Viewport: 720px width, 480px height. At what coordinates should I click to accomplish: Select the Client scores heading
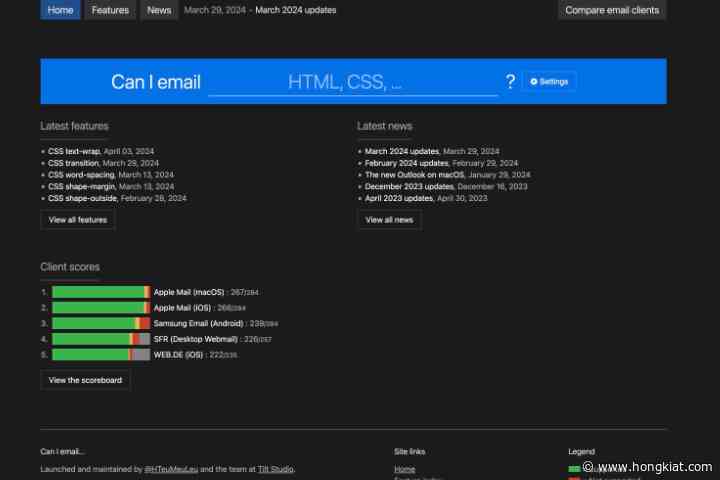(x=70, y=267)
